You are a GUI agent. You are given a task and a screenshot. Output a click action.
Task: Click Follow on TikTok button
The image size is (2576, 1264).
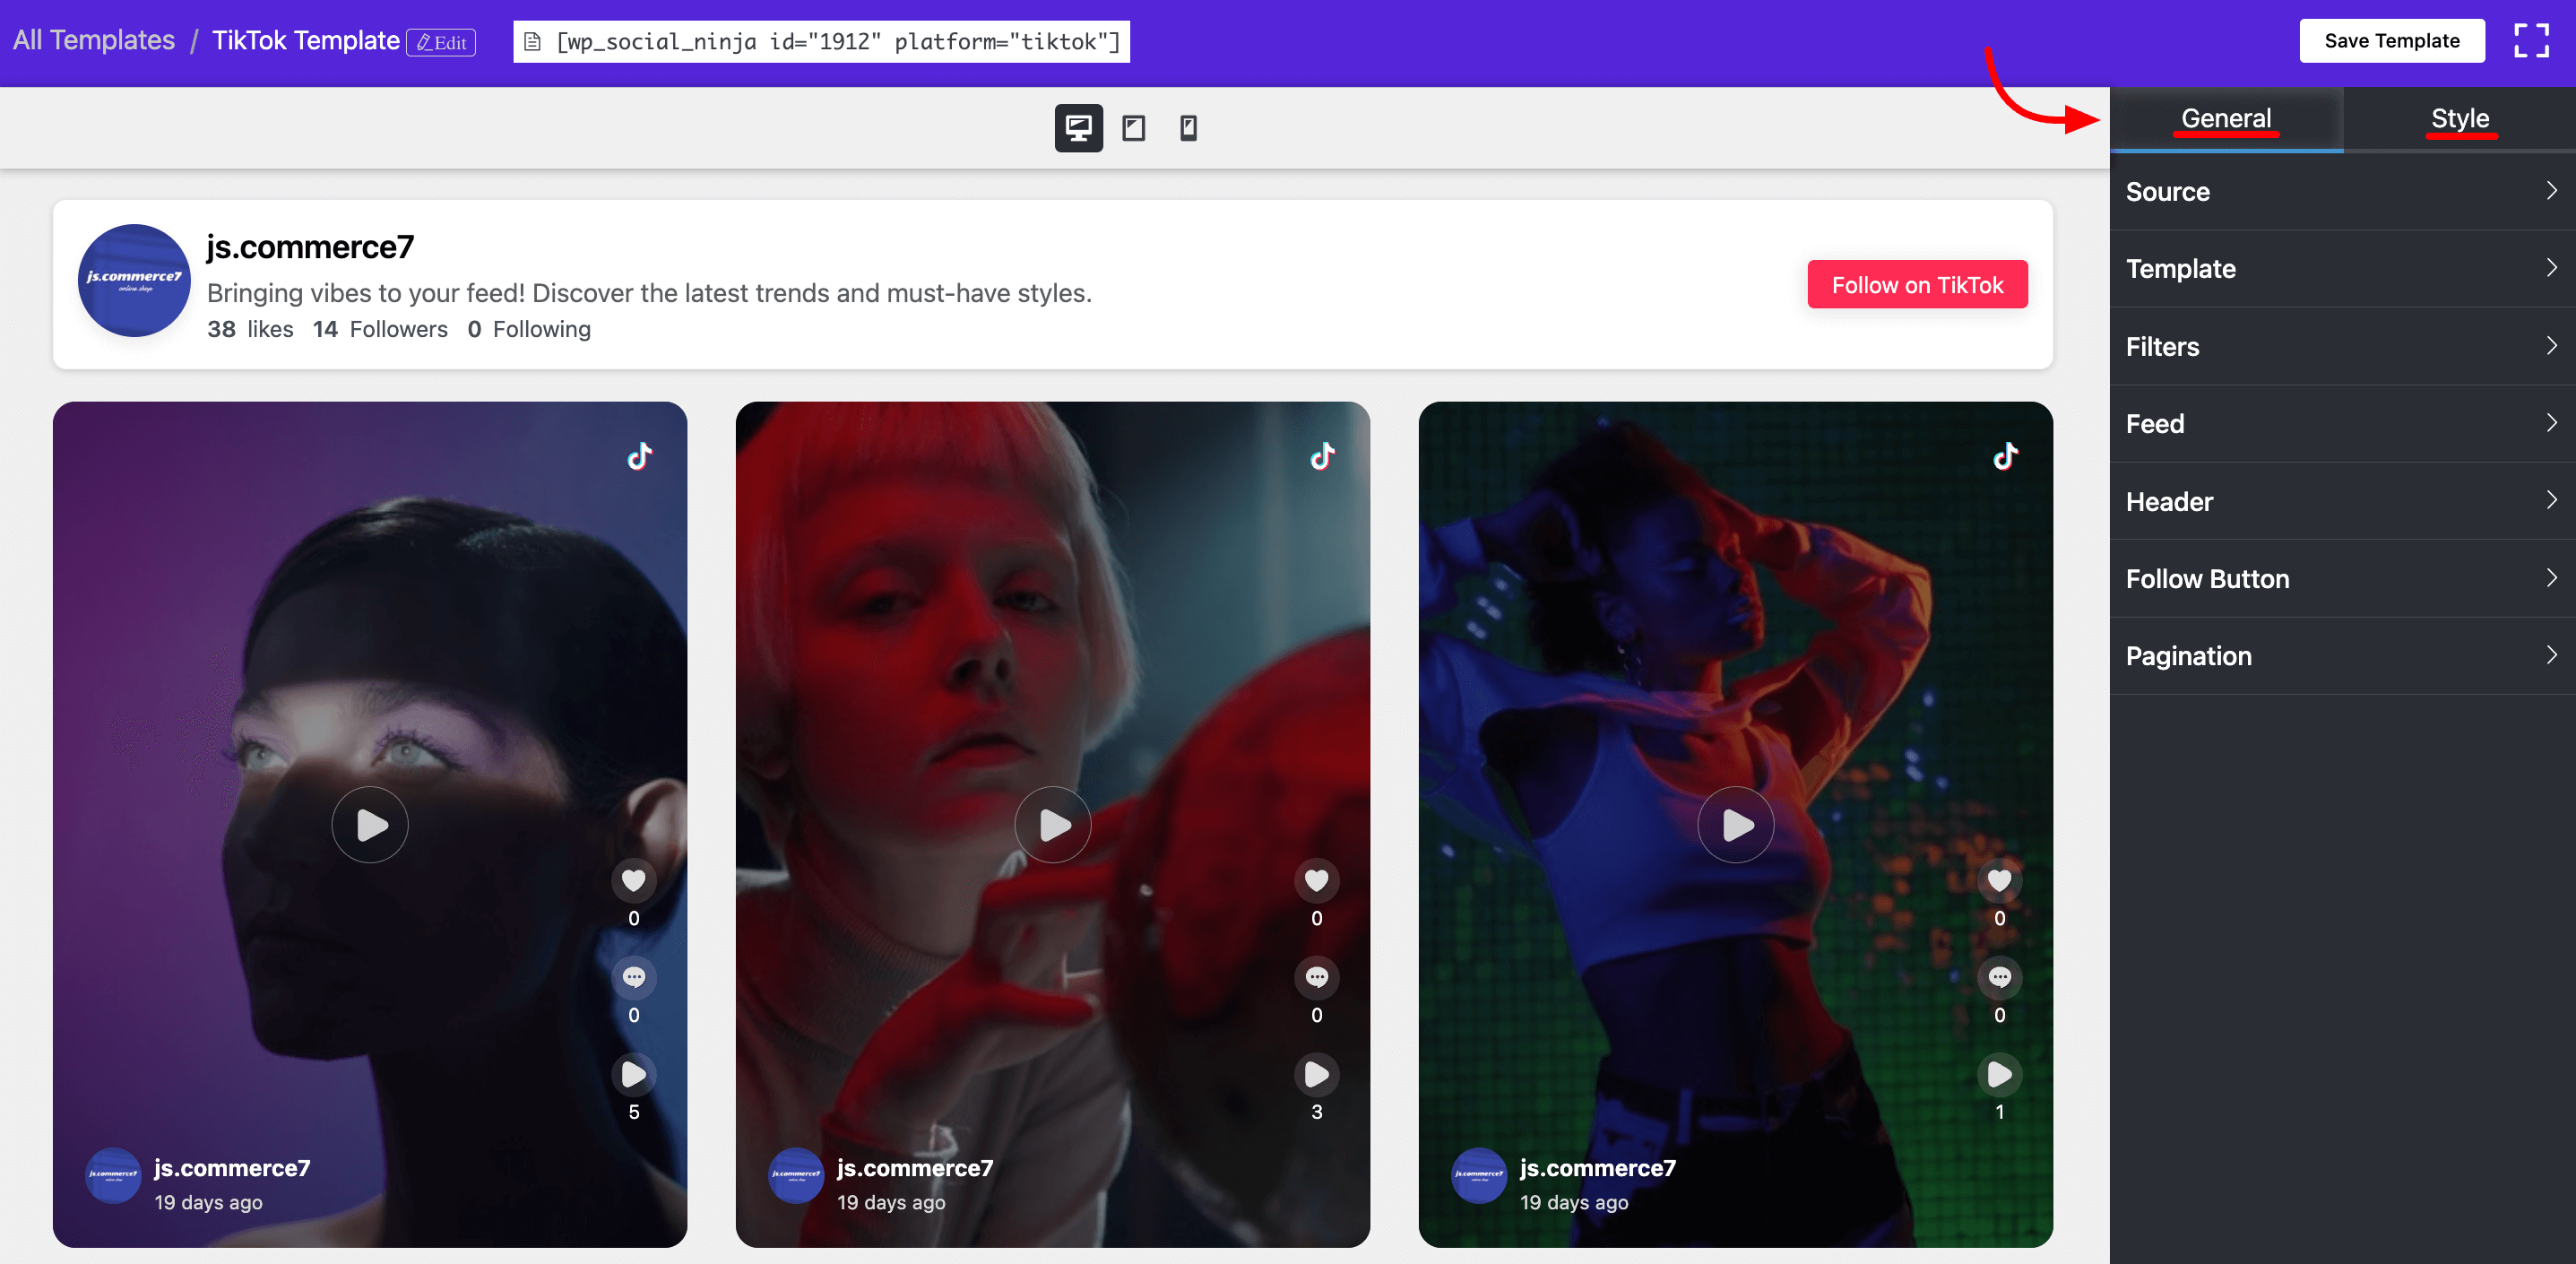1917,285
